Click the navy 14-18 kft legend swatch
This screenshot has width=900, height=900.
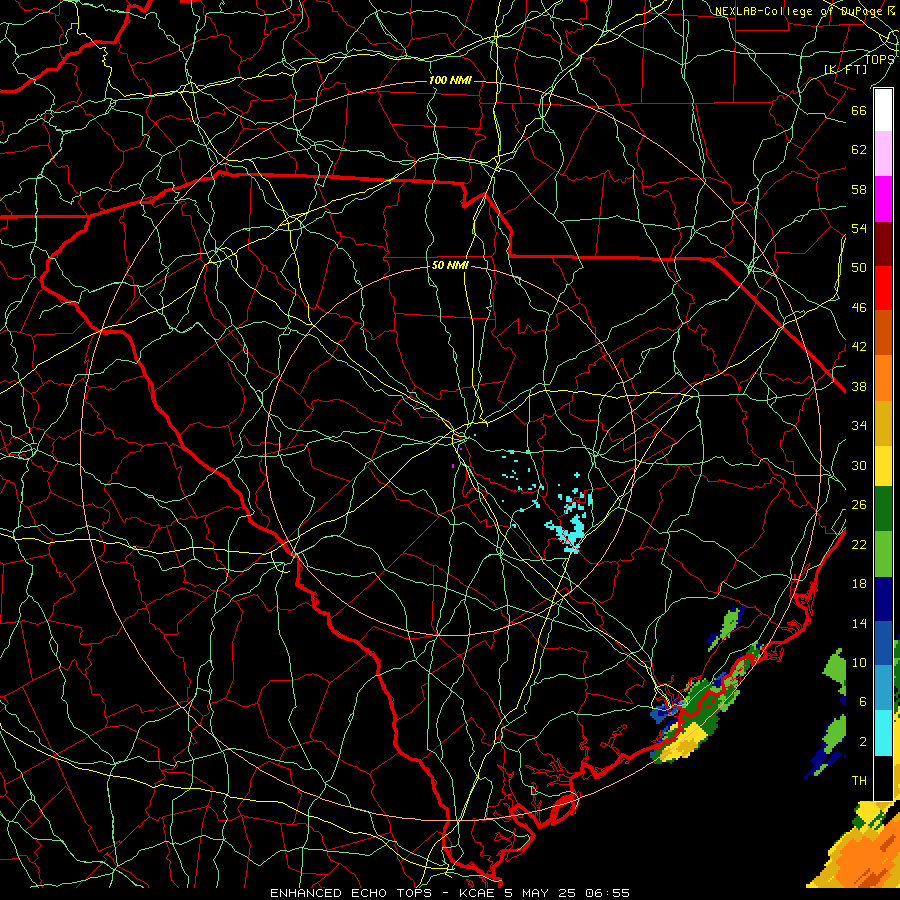[883, 599]
